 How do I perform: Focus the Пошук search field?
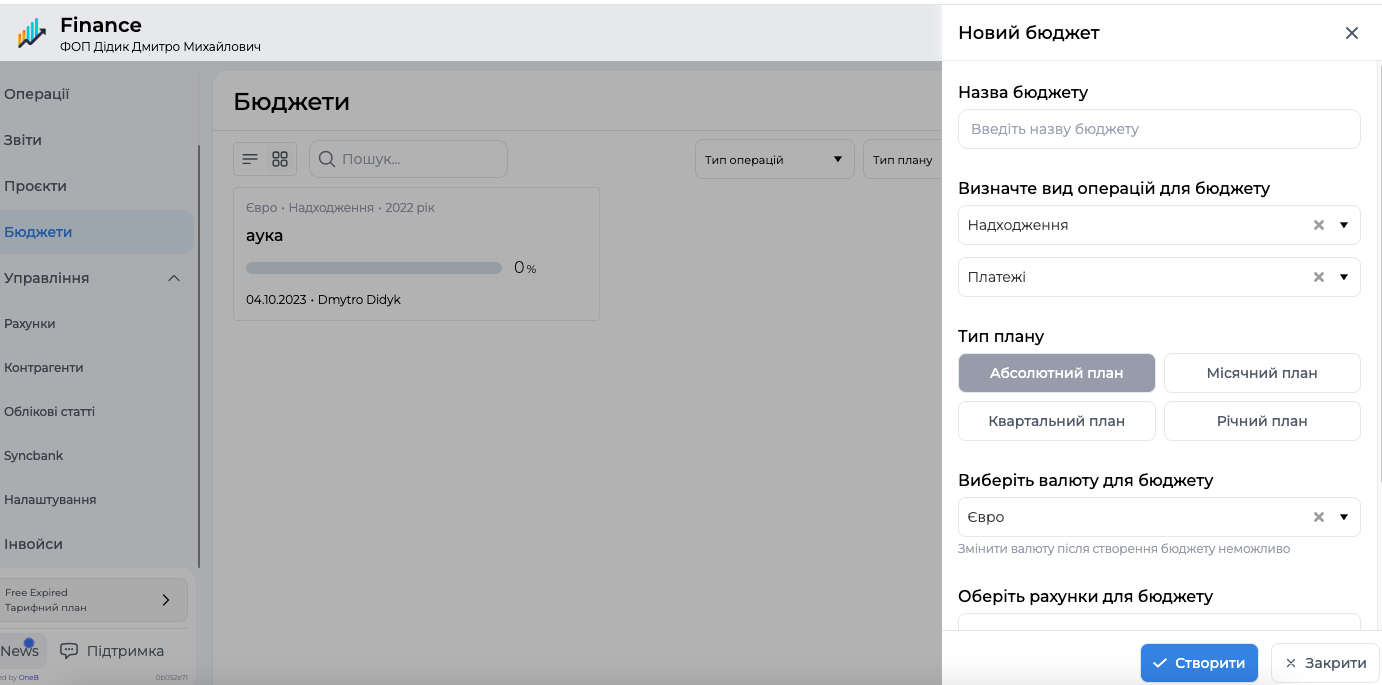pos(408,159)
